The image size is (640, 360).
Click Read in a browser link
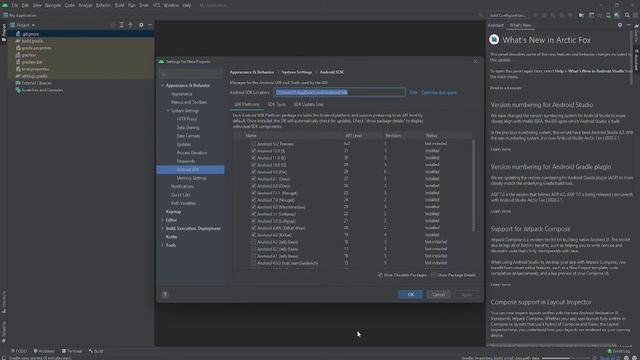pyautogui.click(x=506, y=88)
